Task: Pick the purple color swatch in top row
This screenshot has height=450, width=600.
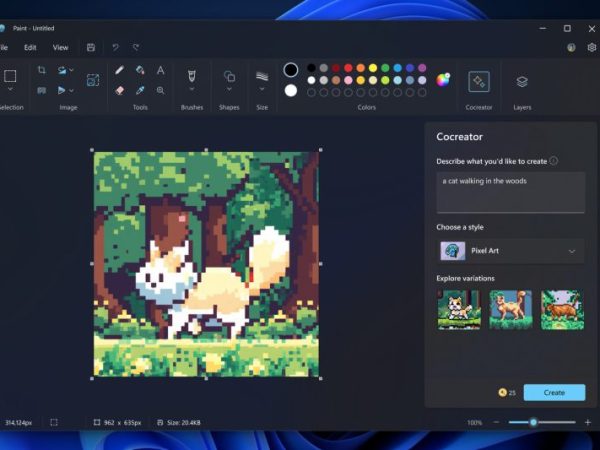Action: coord(422,68)
